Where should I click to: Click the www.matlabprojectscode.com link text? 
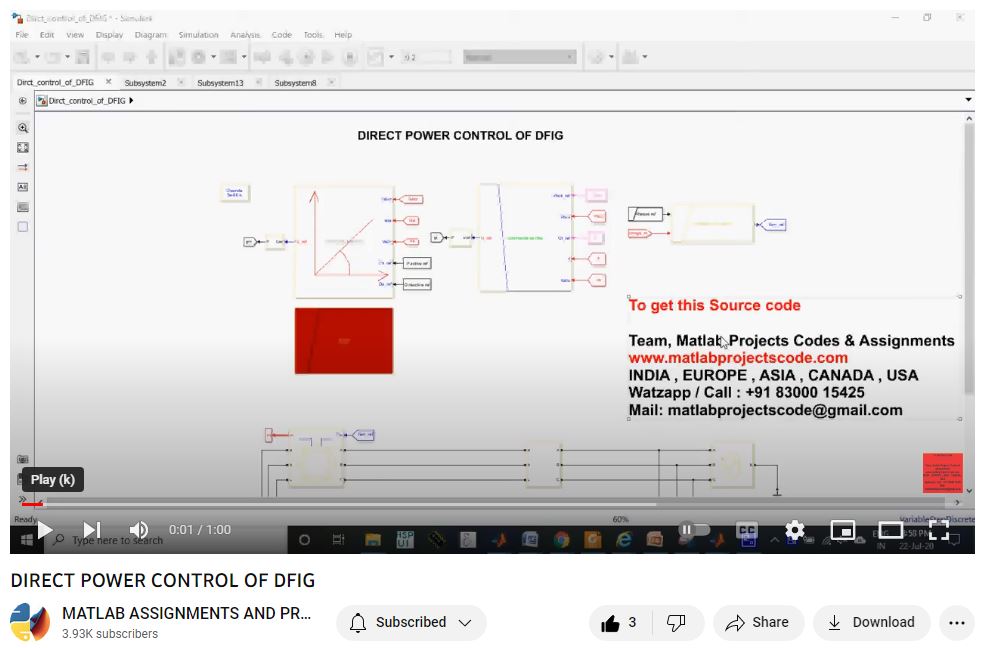coord(738,358)
